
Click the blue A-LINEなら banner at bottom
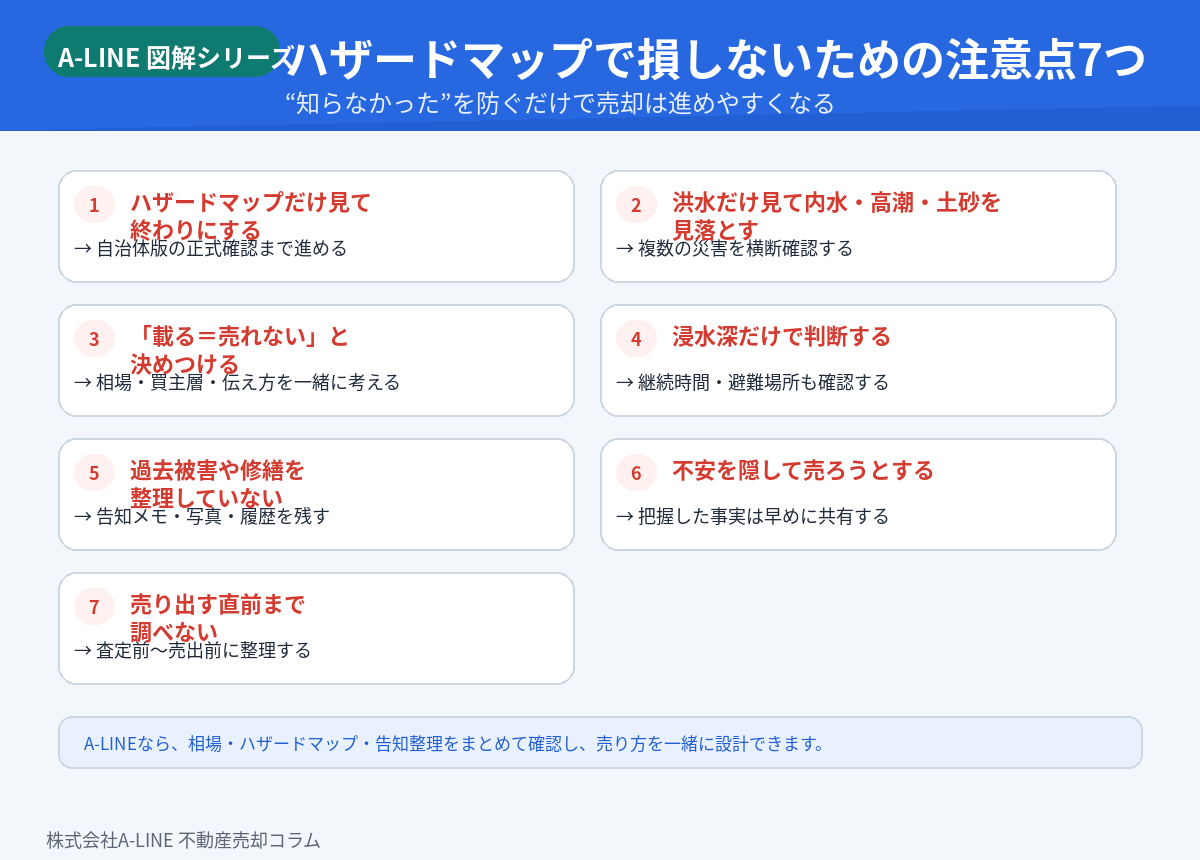tap(600, 743)
